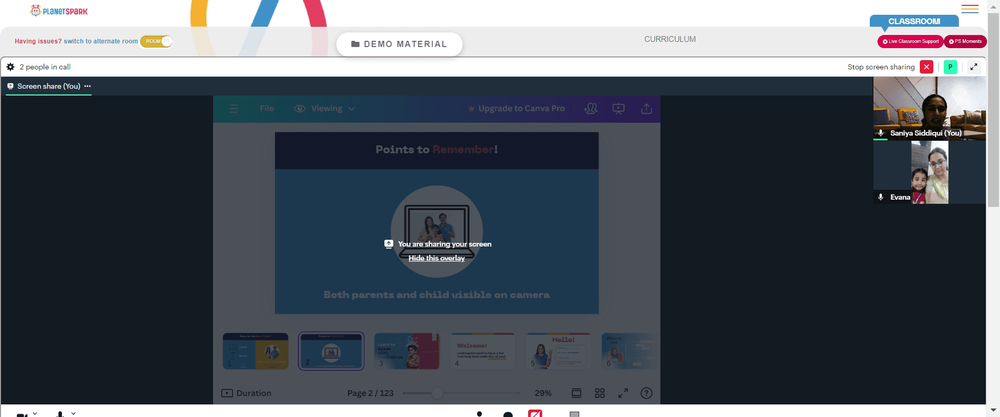Click PS Moments button
Image resolution: width=1000 pixels, height=417 pixels.
[x=965, y=41]
